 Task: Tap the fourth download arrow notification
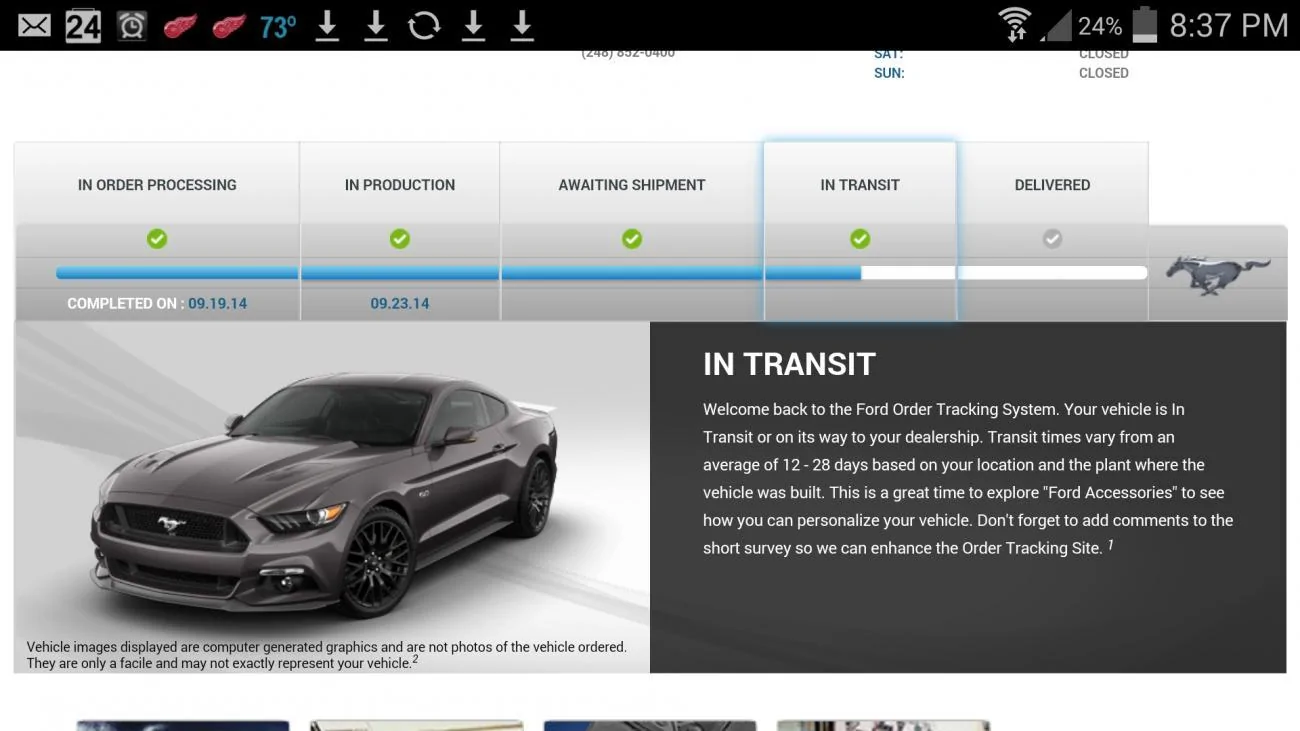coord(522,25)
